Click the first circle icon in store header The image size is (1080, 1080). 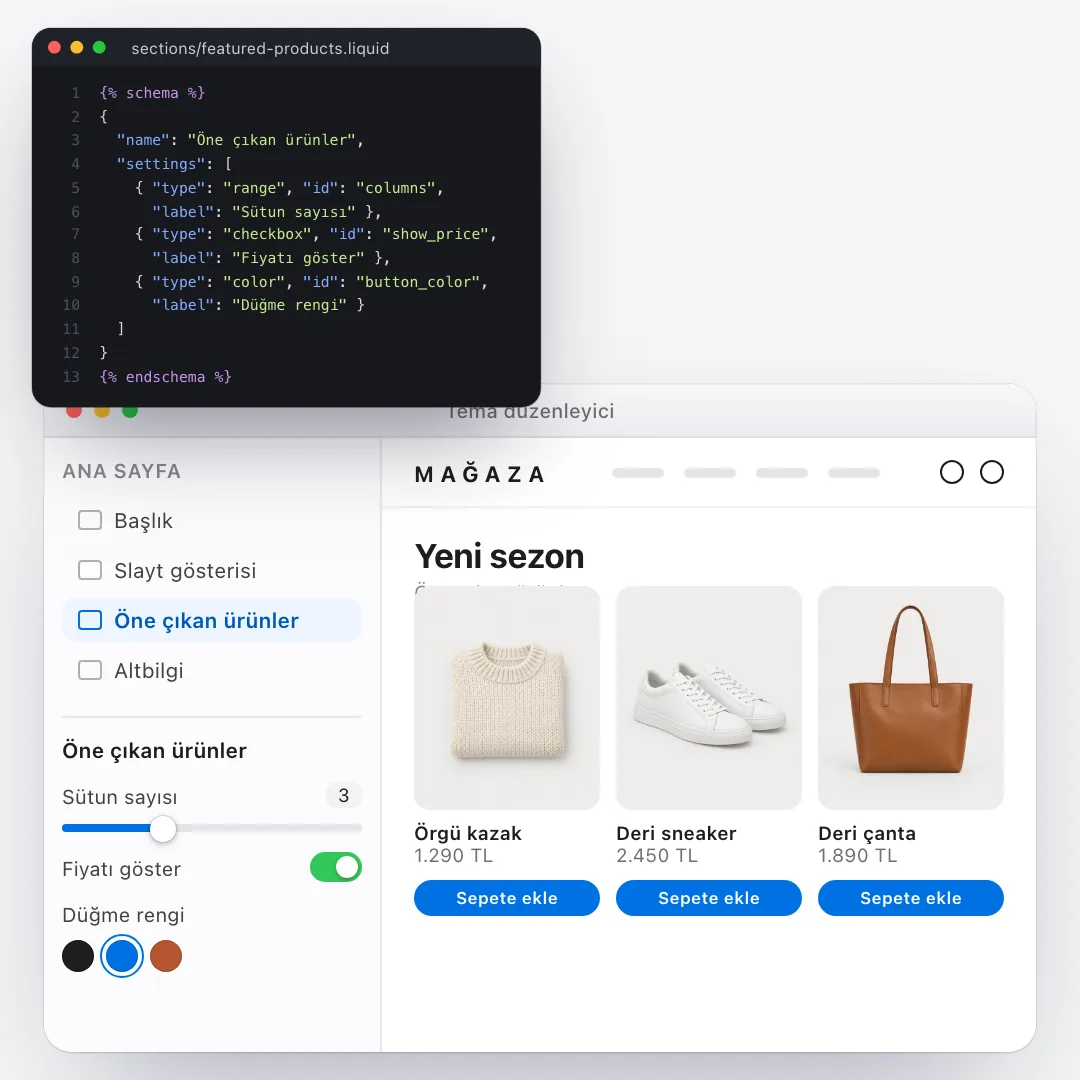tap(951, 472)
